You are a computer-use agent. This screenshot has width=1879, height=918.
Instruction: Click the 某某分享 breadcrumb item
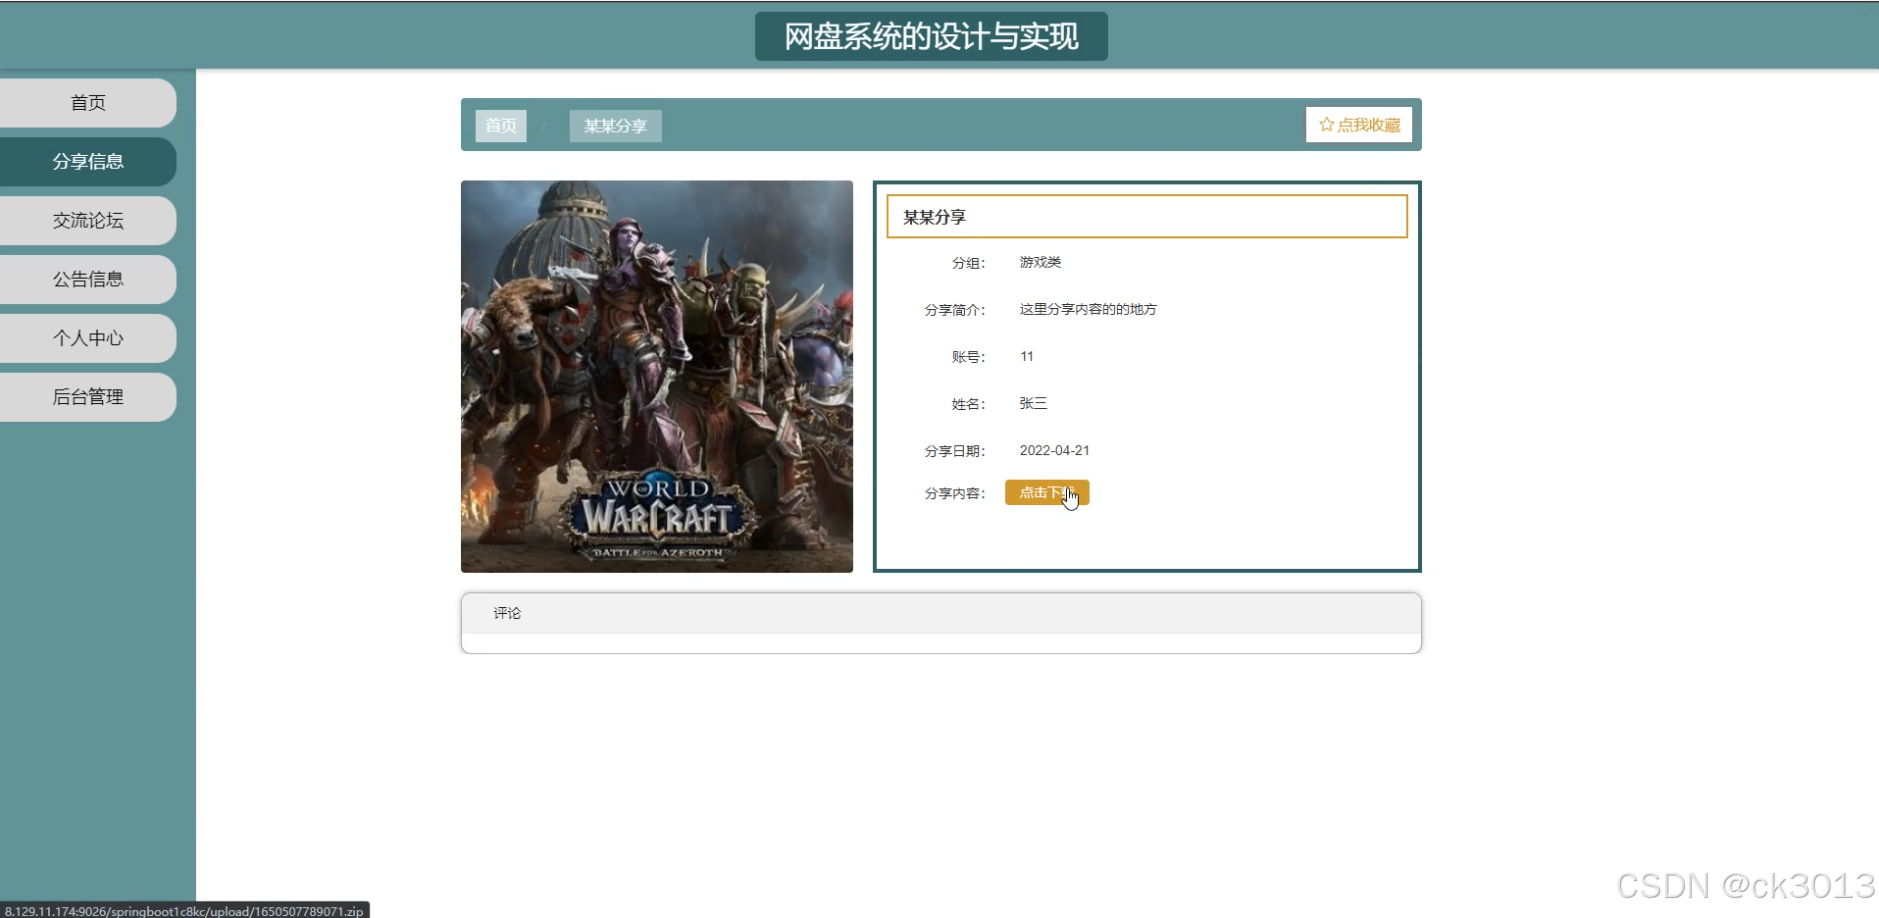point(615,126)
